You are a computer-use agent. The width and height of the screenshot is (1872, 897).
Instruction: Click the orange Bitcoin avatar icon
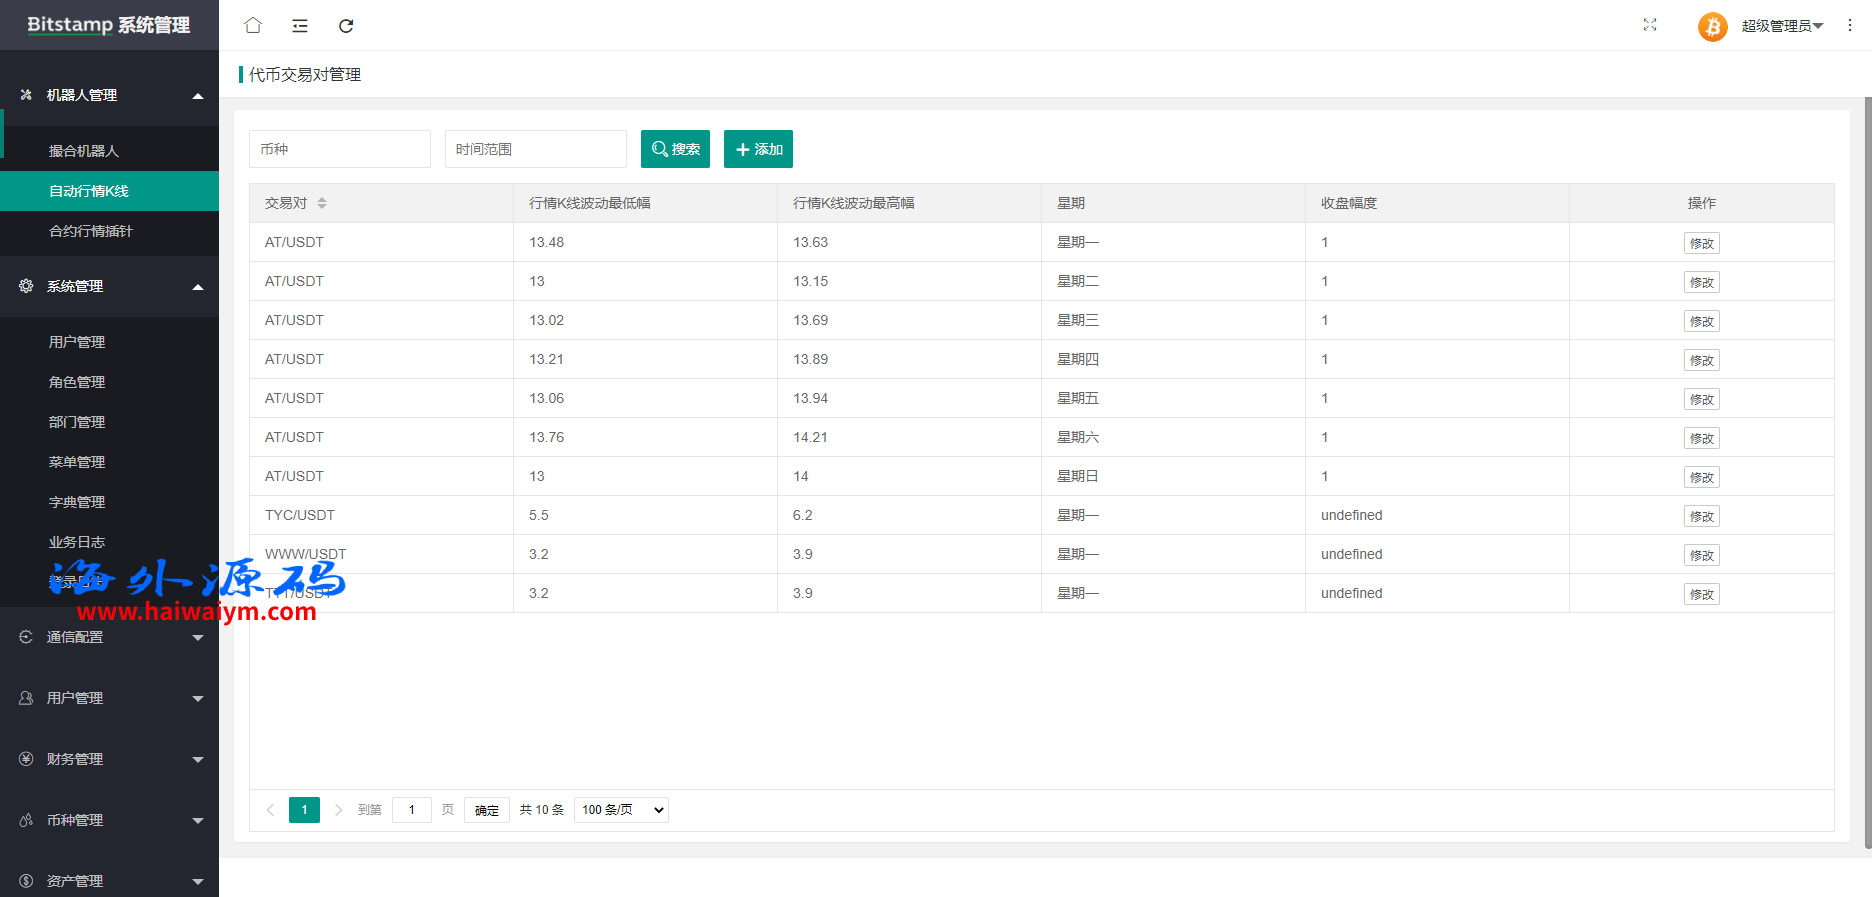1712,26
